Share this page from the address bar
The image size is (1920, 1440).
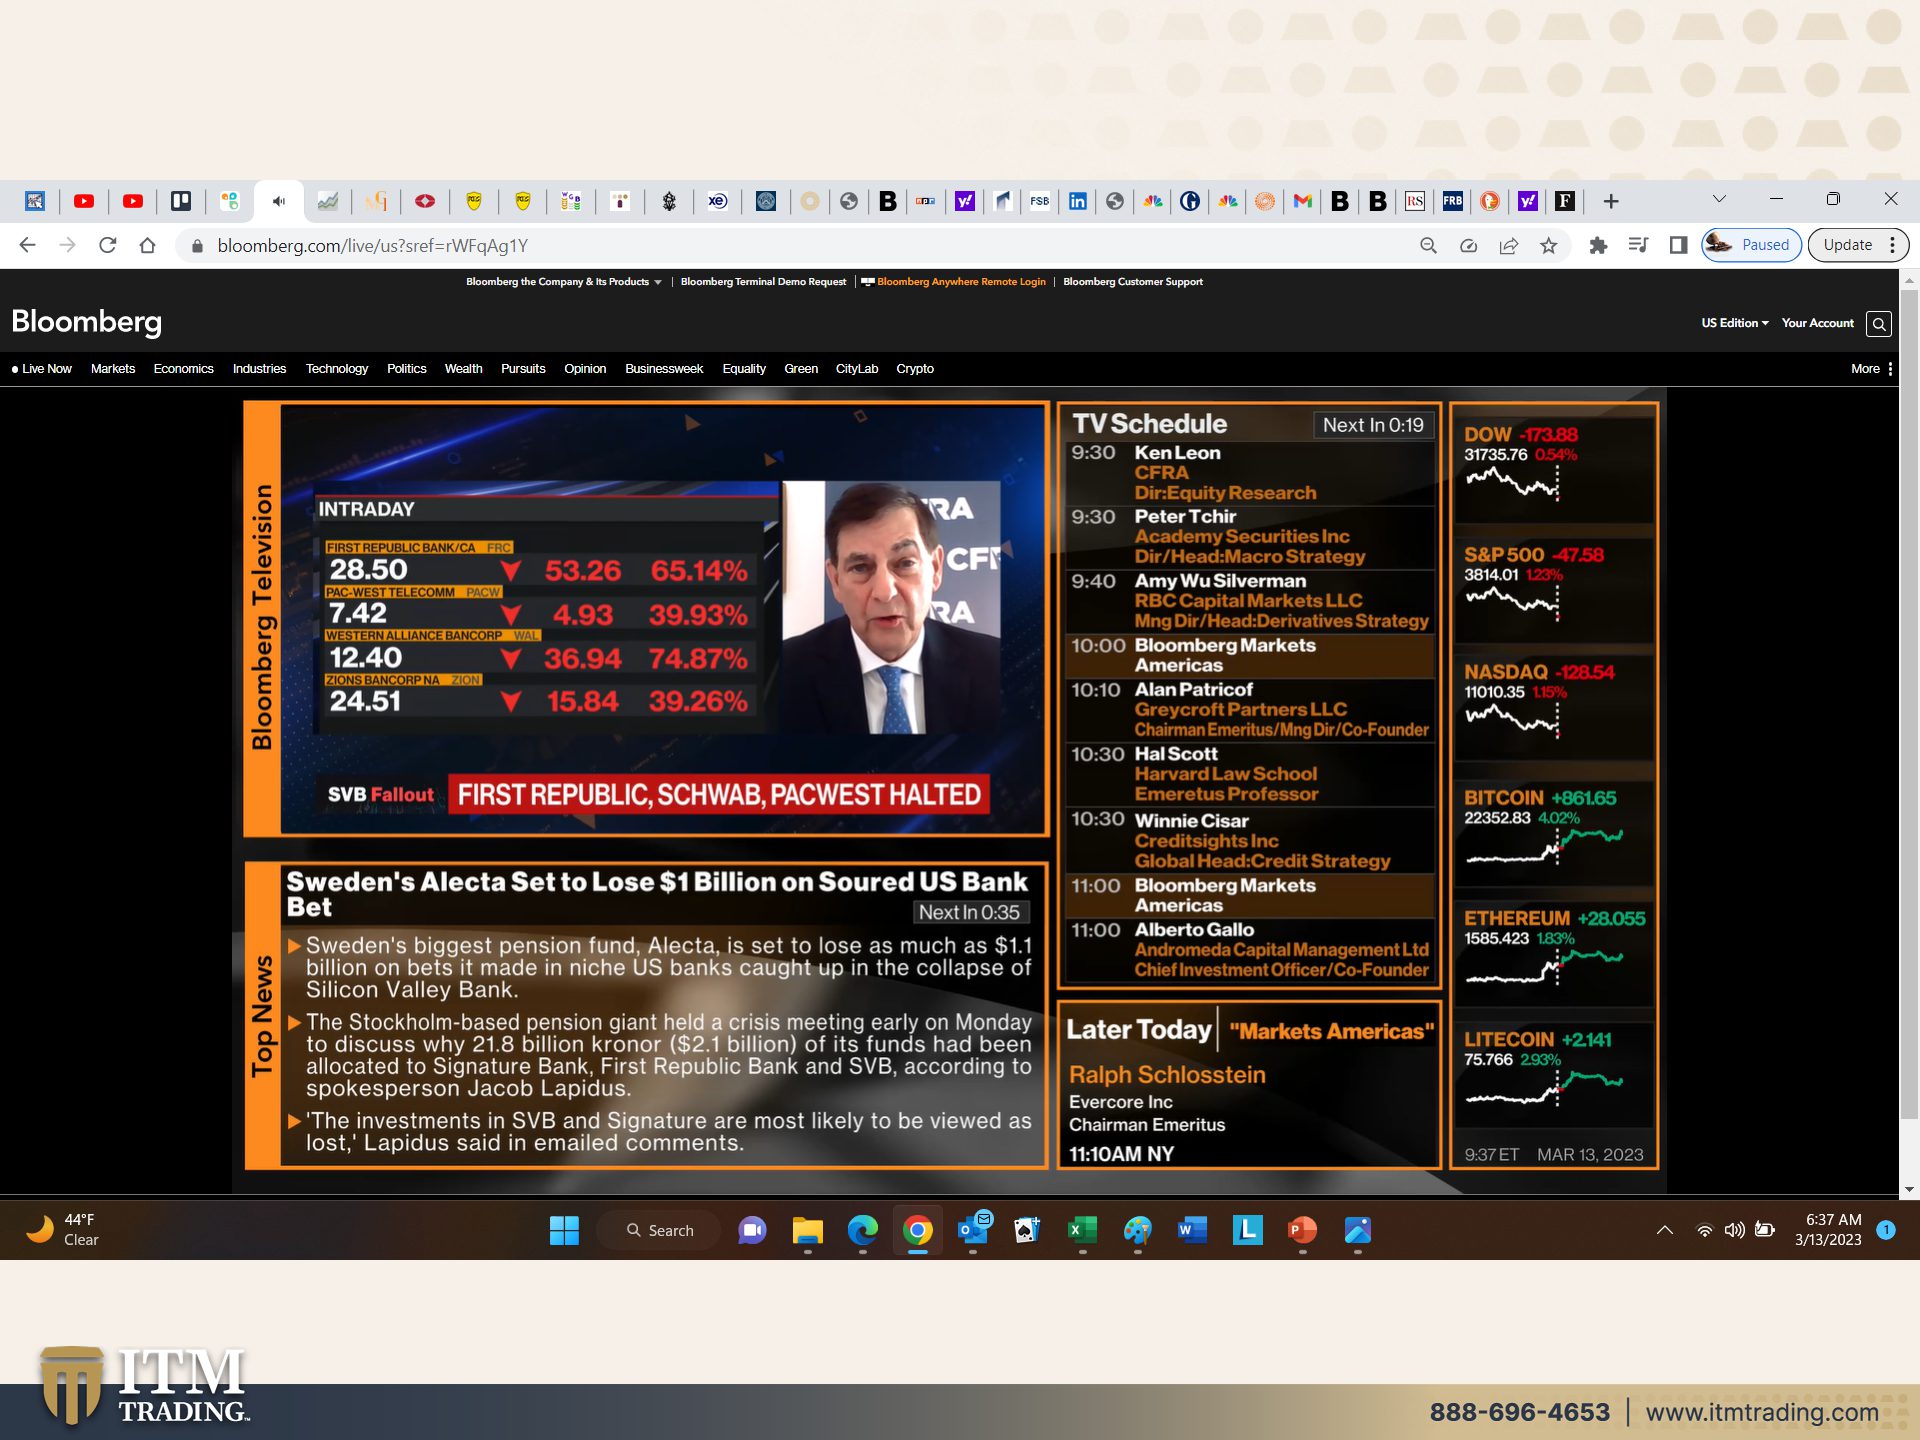pos(1508,245)
